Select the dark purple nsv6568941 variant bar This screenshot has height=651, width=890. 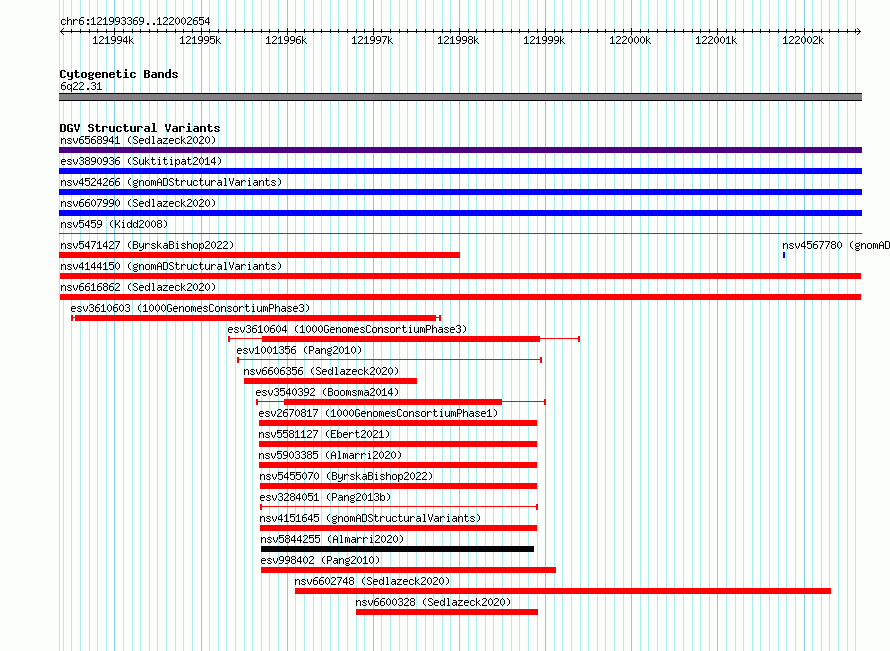tap(460, 150)
